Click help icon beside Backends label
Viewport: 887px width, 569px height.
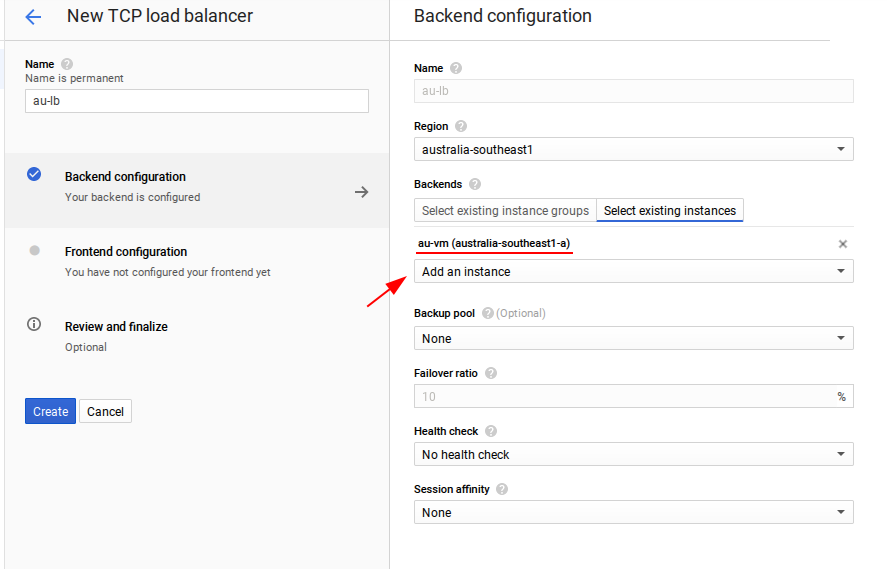point(475,184)
